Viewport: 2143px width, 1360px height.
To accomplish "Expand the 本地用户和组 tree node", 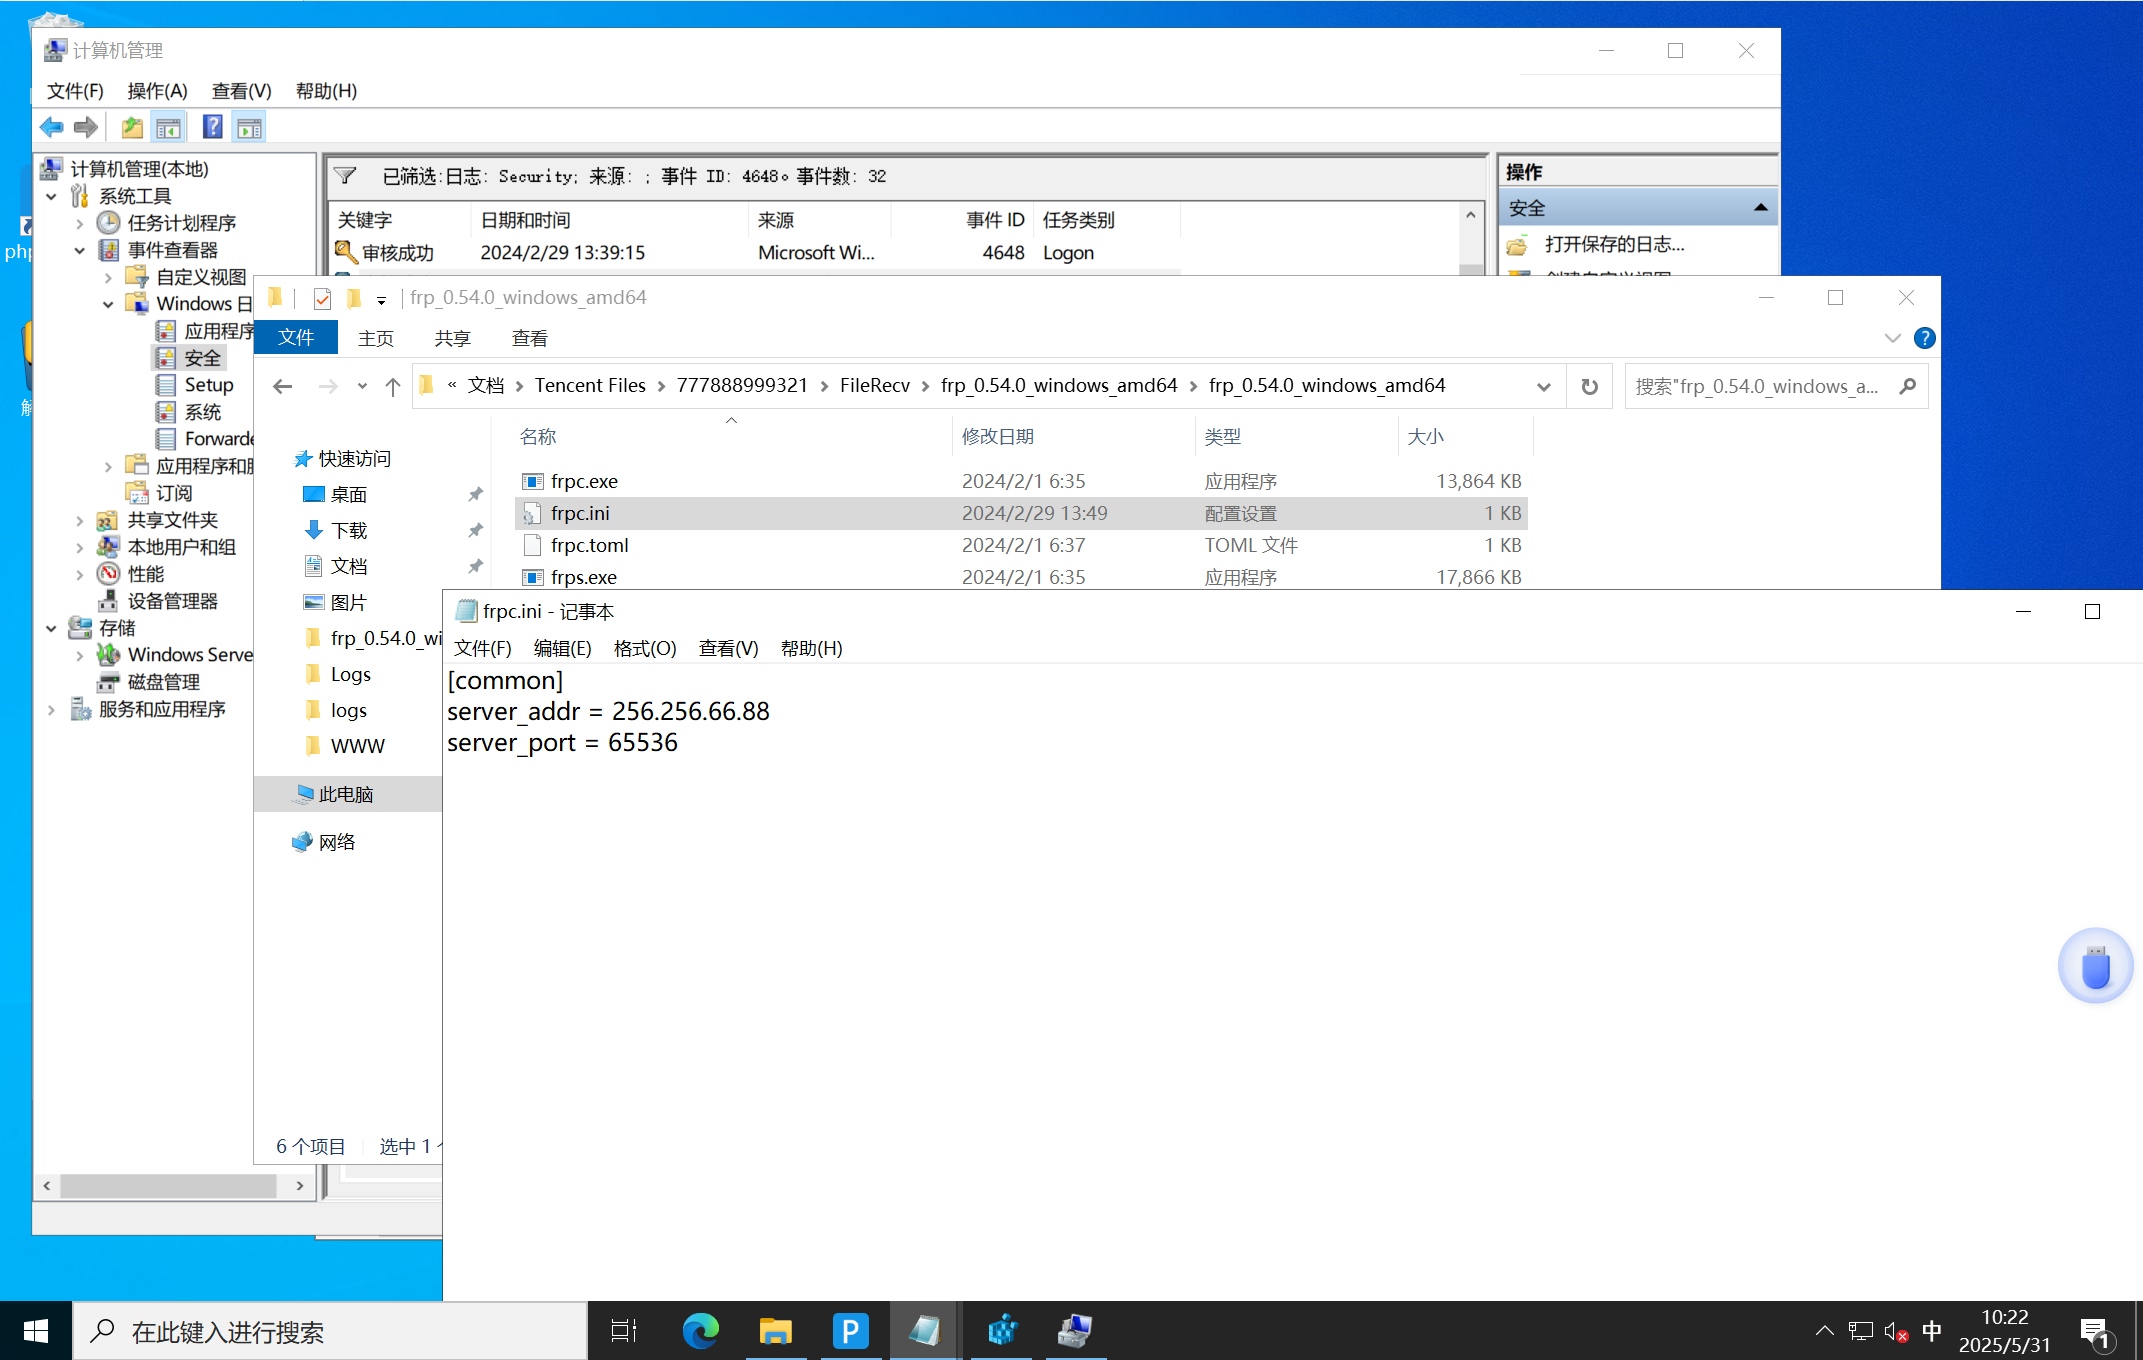I will 80,547.
